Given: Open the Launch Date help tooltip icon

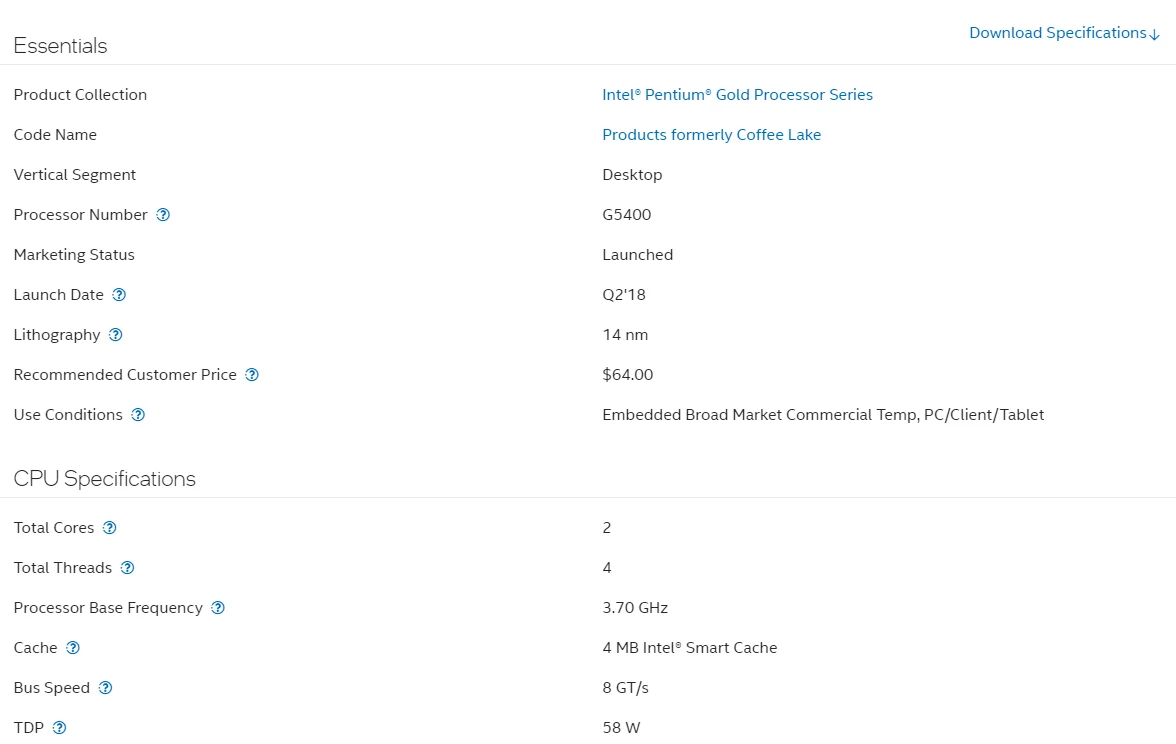Looking at the screenshot, I should [x=119, y=295].
